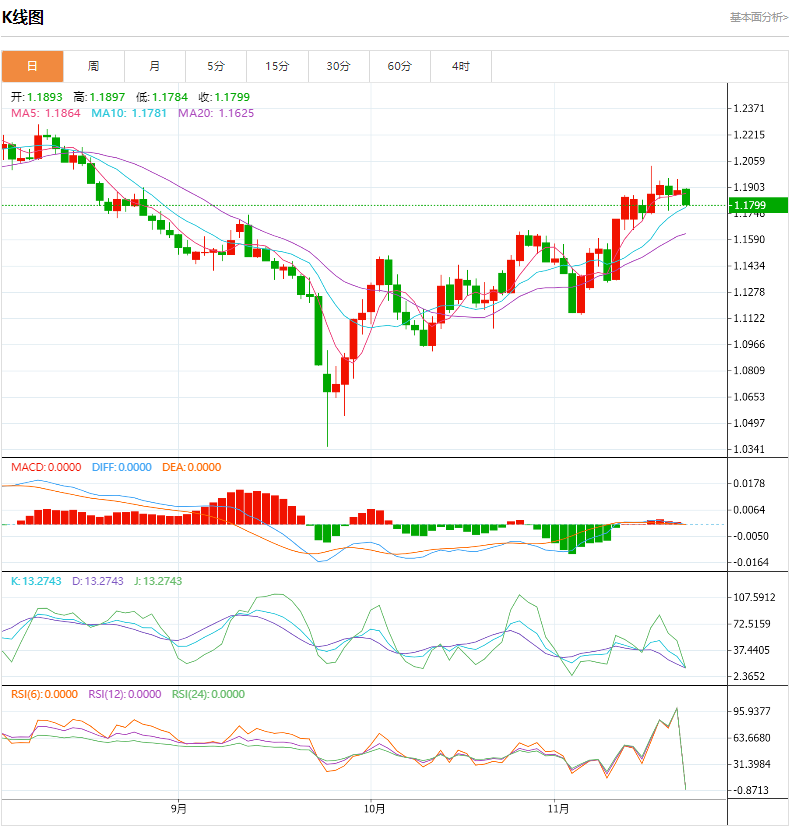
Task: Open the 15分 timeframe tab
Action: [x=277, y=66]
